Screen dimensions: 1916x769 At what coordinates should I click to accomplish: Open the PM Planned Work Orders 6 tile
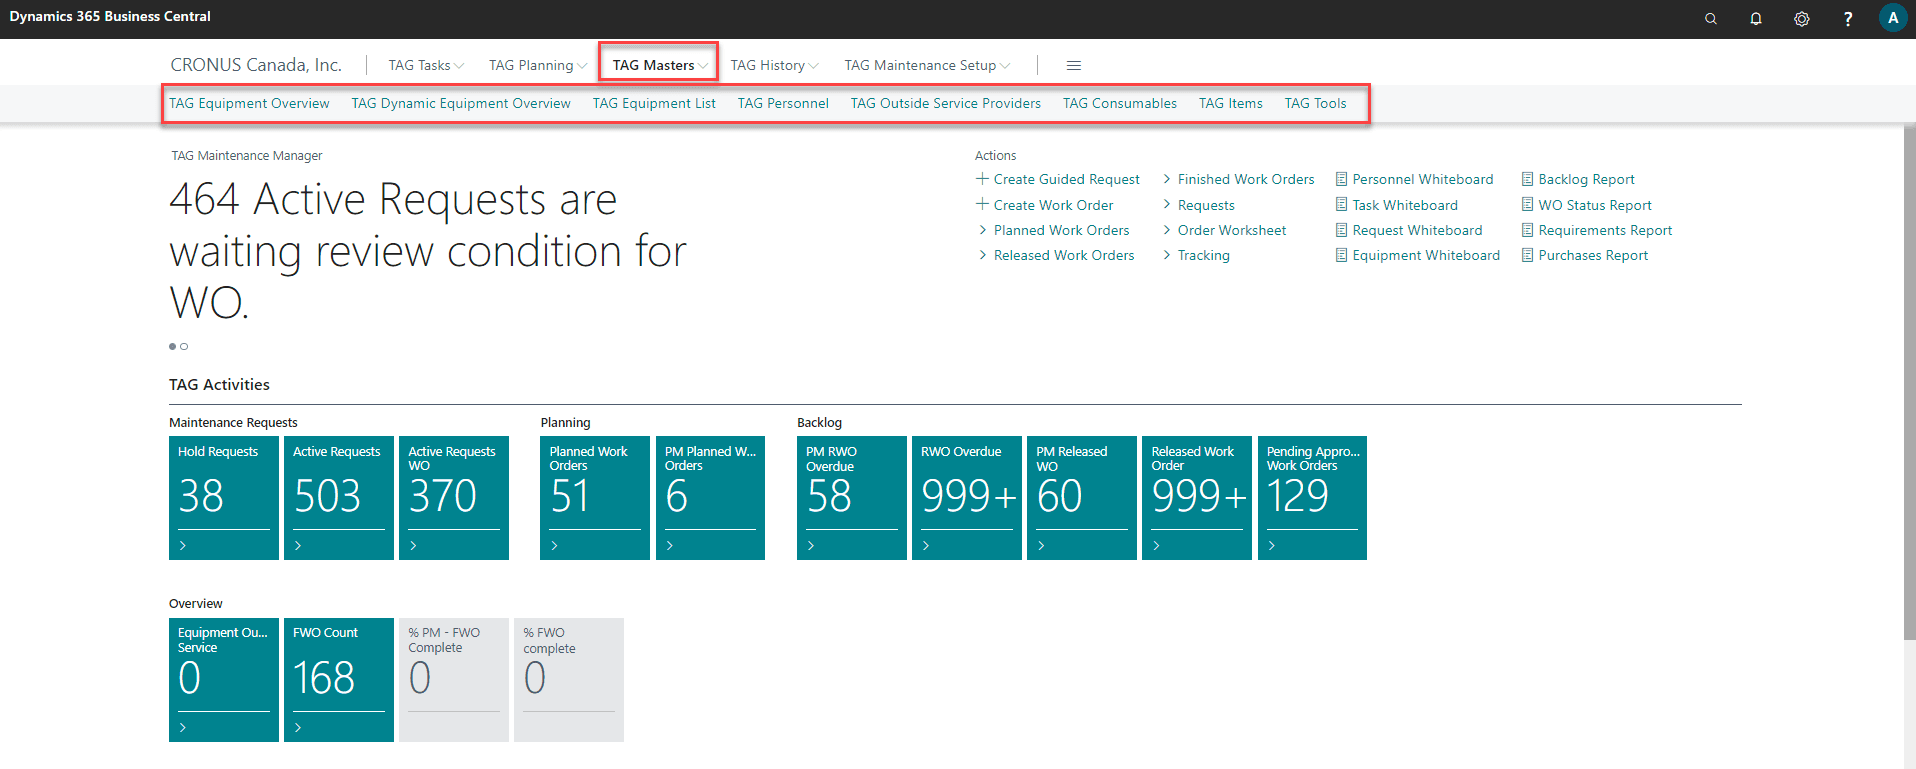[710, 498]
